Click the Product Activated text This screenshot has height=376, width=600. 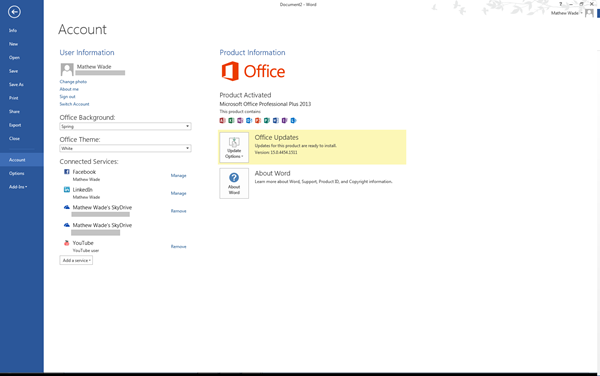point(245,95)
